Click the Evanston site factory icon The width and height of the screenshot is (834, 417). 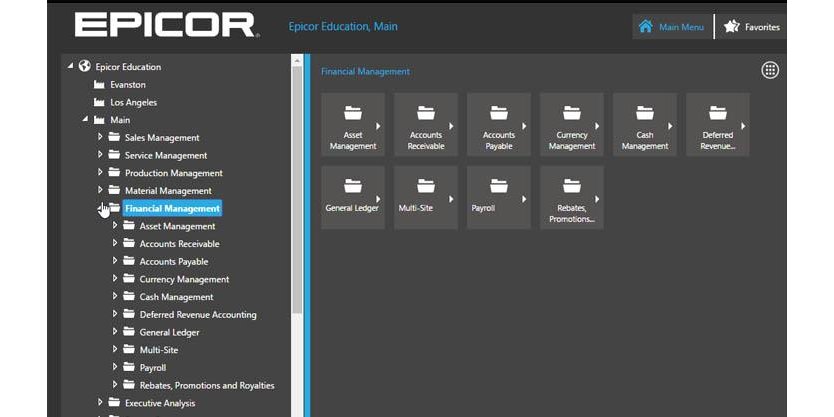click(x=99, y=85)
